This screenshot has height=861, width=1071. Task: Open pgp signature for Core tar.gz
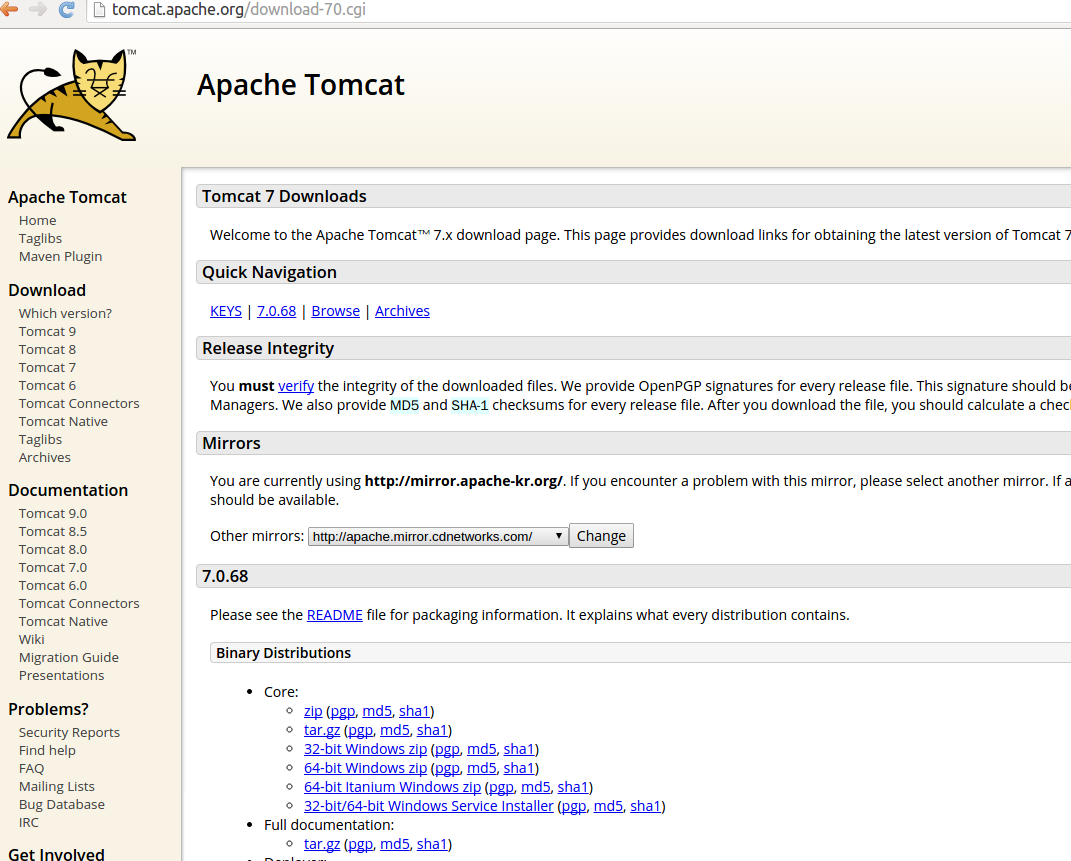click(x=361, y=731)
